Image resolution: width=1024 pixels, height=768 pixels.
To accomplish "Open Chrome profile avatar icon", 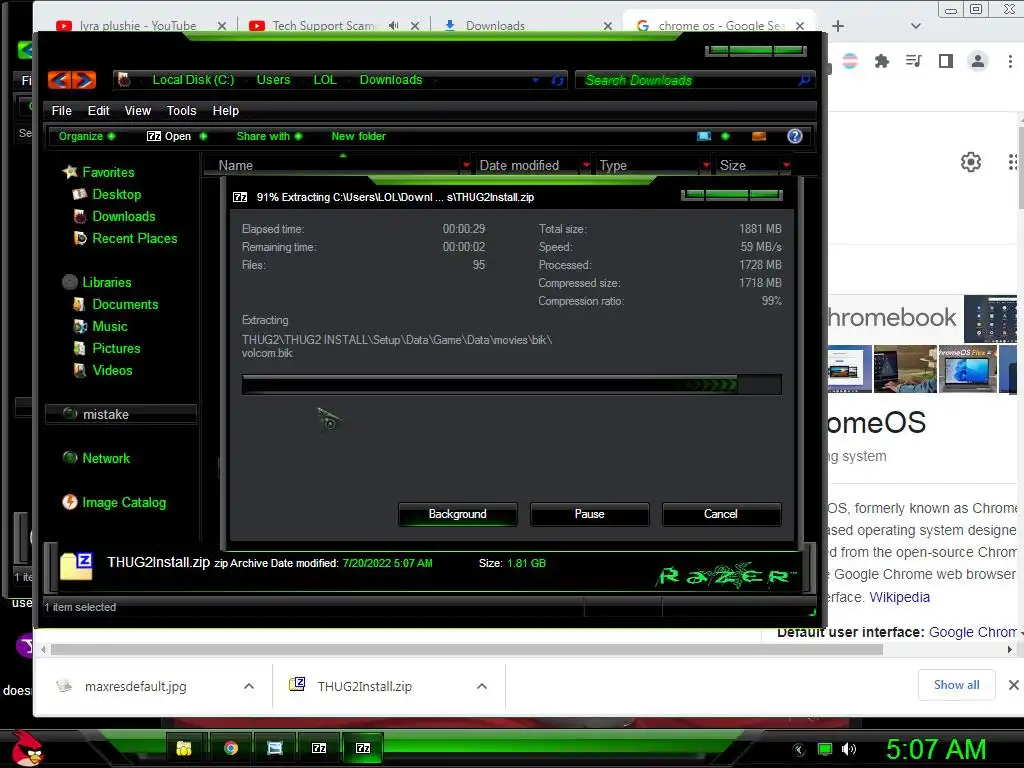I will click(x=978, y=61).
